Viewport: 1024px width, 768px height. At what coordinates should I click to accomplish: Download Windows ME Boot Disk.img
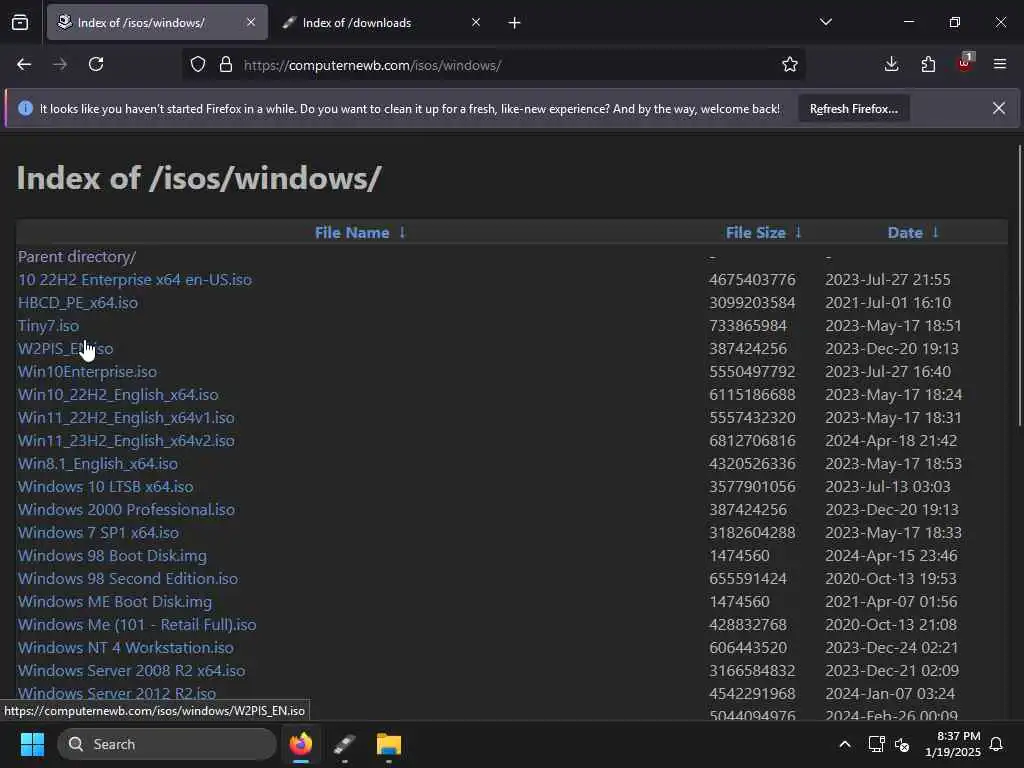click(115, 602)
